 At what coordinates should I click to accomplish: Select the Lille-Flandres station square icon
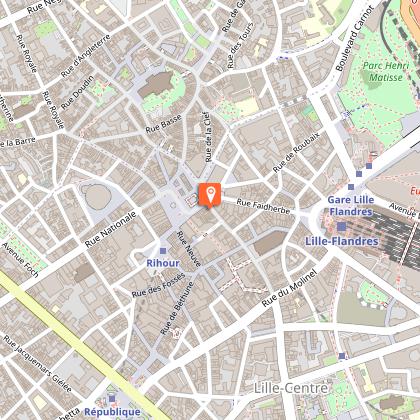pos(341,227)
